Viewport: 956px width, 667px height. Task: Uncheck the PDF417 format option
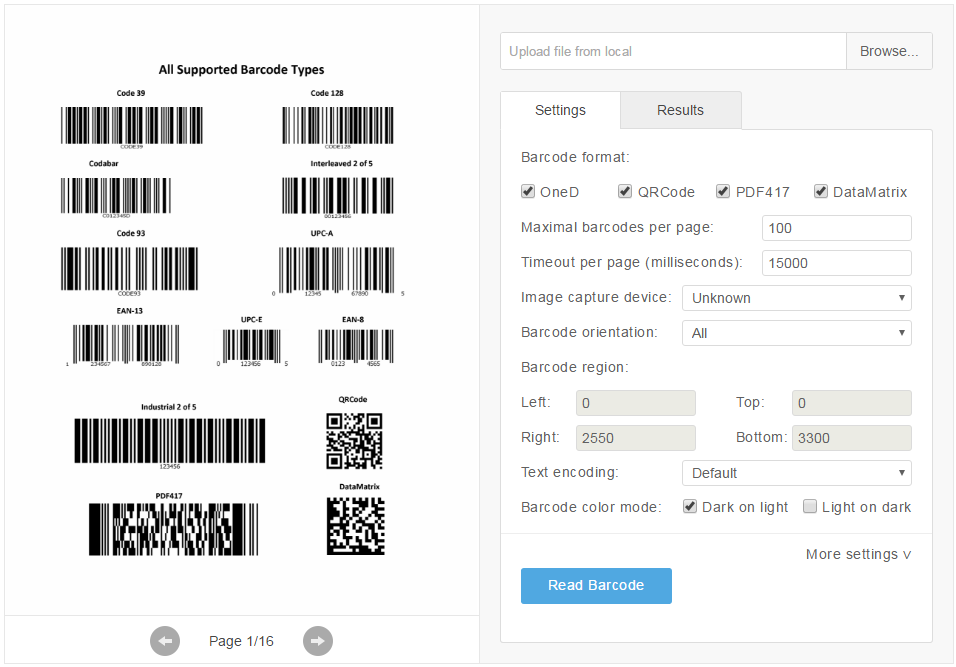coord(723,191)
